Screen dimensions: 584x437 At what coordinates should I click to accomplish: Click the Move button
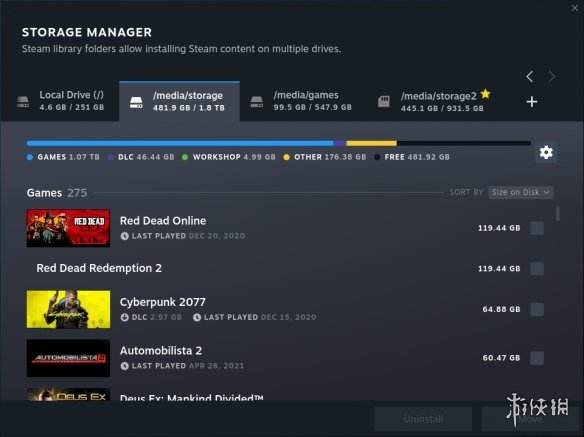click(x=530, y=419)
